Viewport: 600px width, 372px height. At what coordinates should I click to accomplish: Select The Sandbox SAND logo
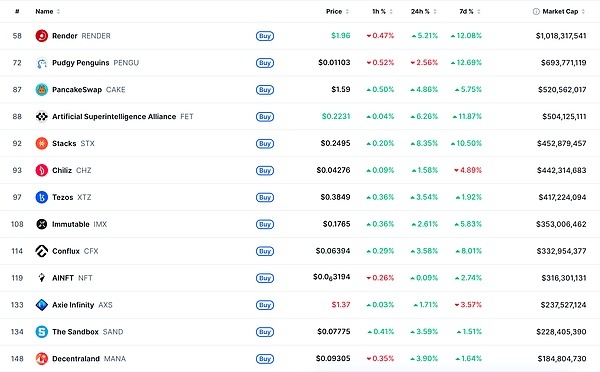click(x=42, y=332)
